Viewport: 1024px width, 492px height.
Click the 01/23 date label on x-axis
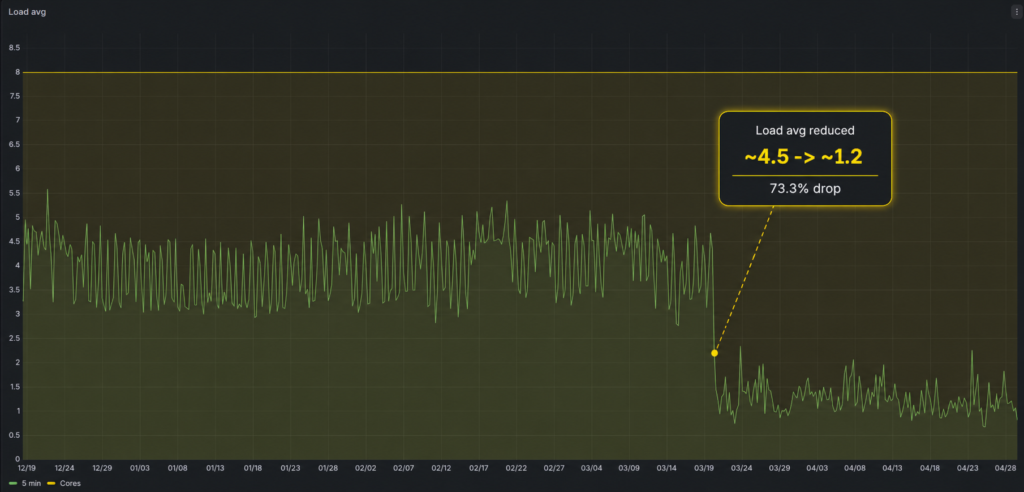pyautogui.click(x=291, y=468)
